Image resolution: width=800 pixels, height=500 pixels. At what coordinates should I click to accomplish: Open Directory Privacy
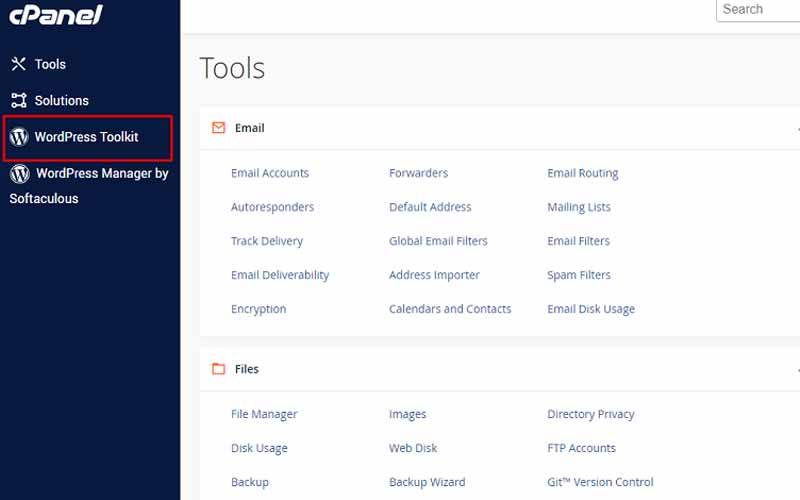coord(591,414)
